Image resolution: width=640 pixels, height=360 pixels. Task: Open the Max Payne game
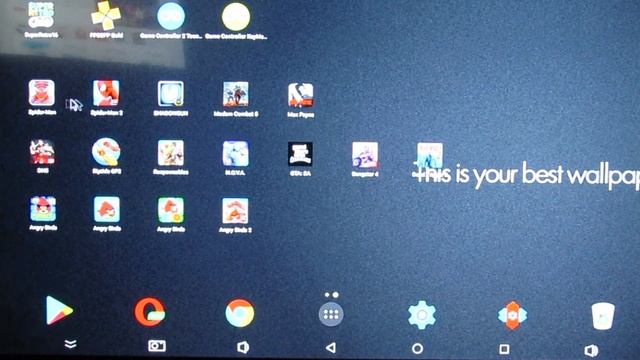click(x=300, y=95)
